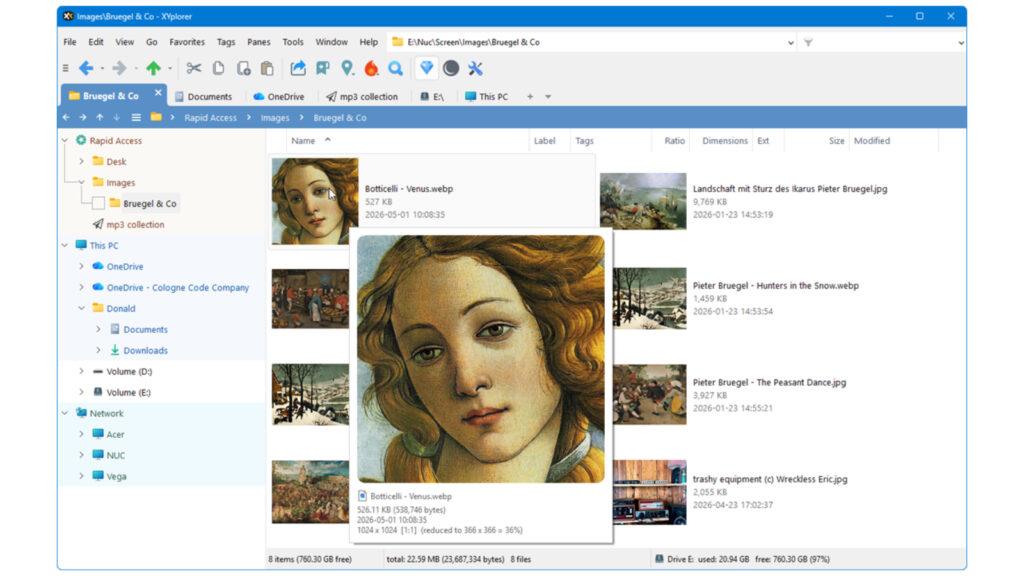Open the Tags menu
Image resolution: width=1024 pixels, height=576 pixels.
point(226,42)
